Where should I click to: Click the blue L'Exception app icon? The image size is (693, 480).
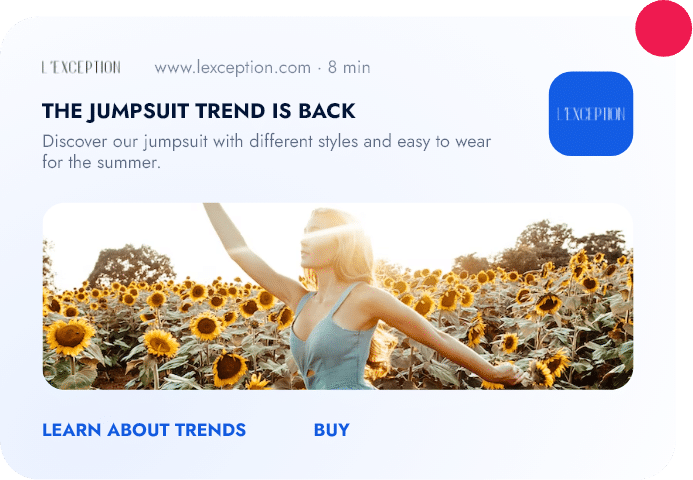(590, 114)
